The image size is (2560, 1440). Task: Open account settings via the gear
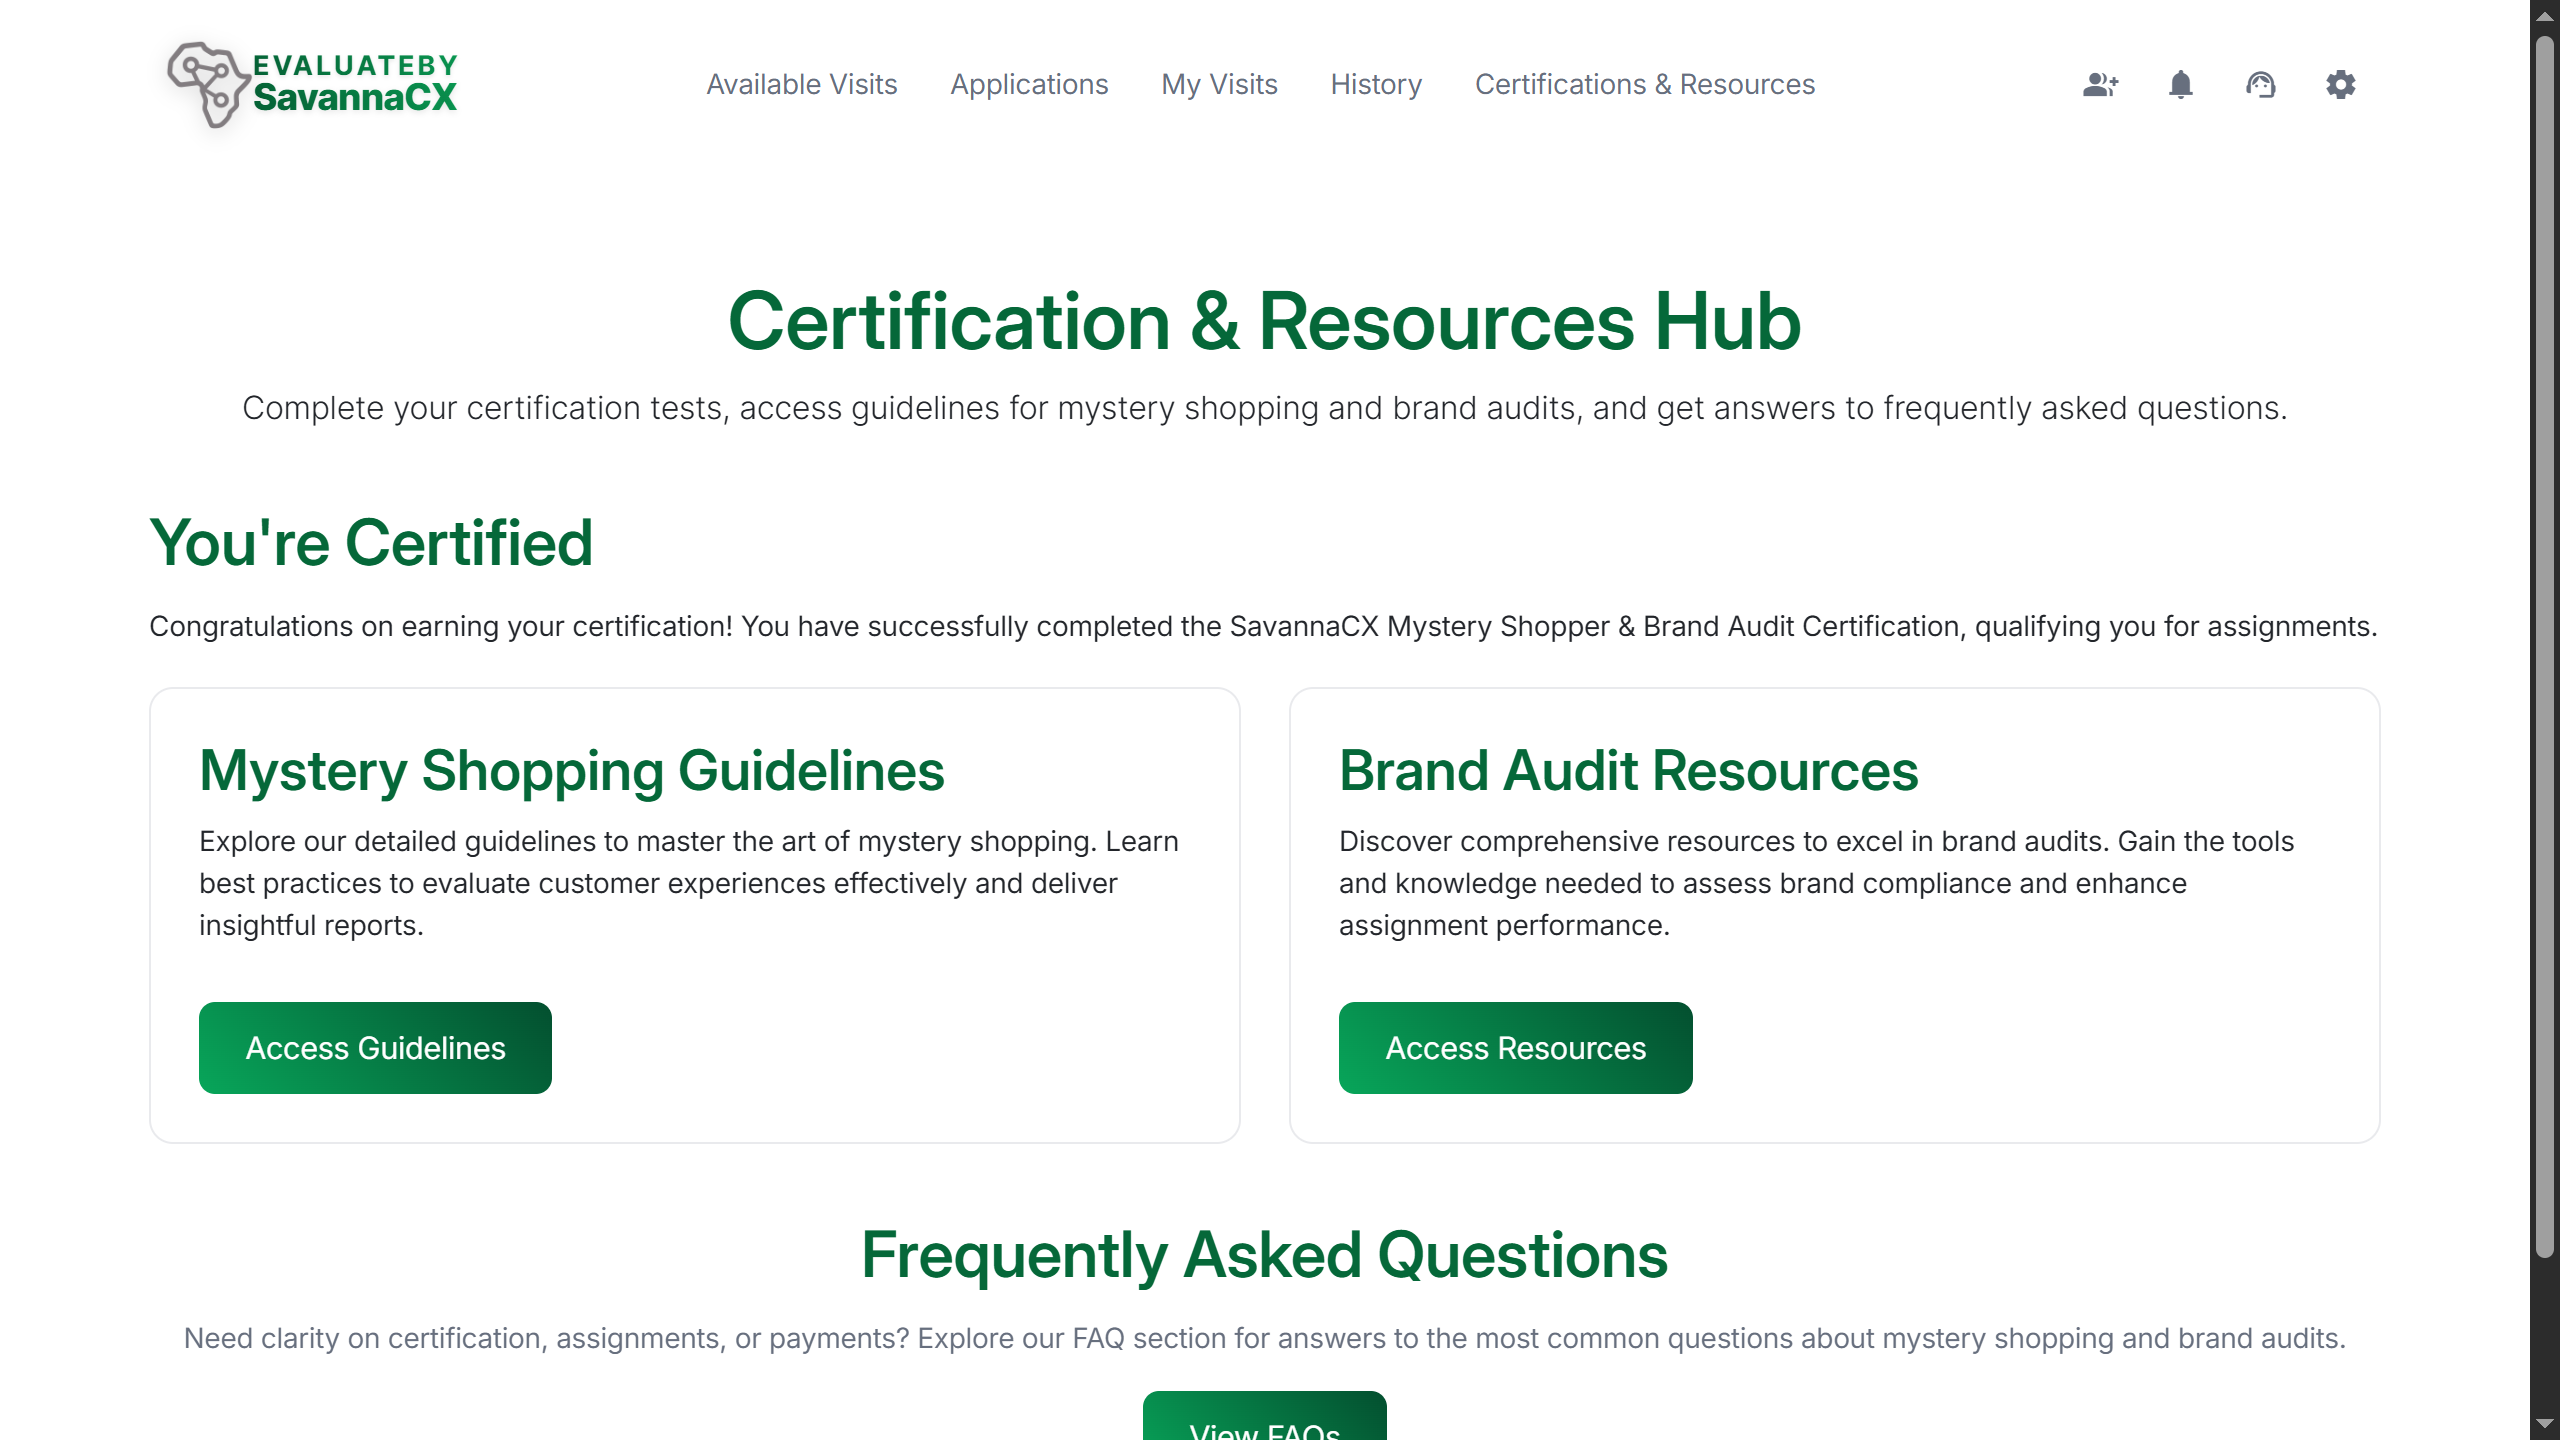(x=2340, y=85)
